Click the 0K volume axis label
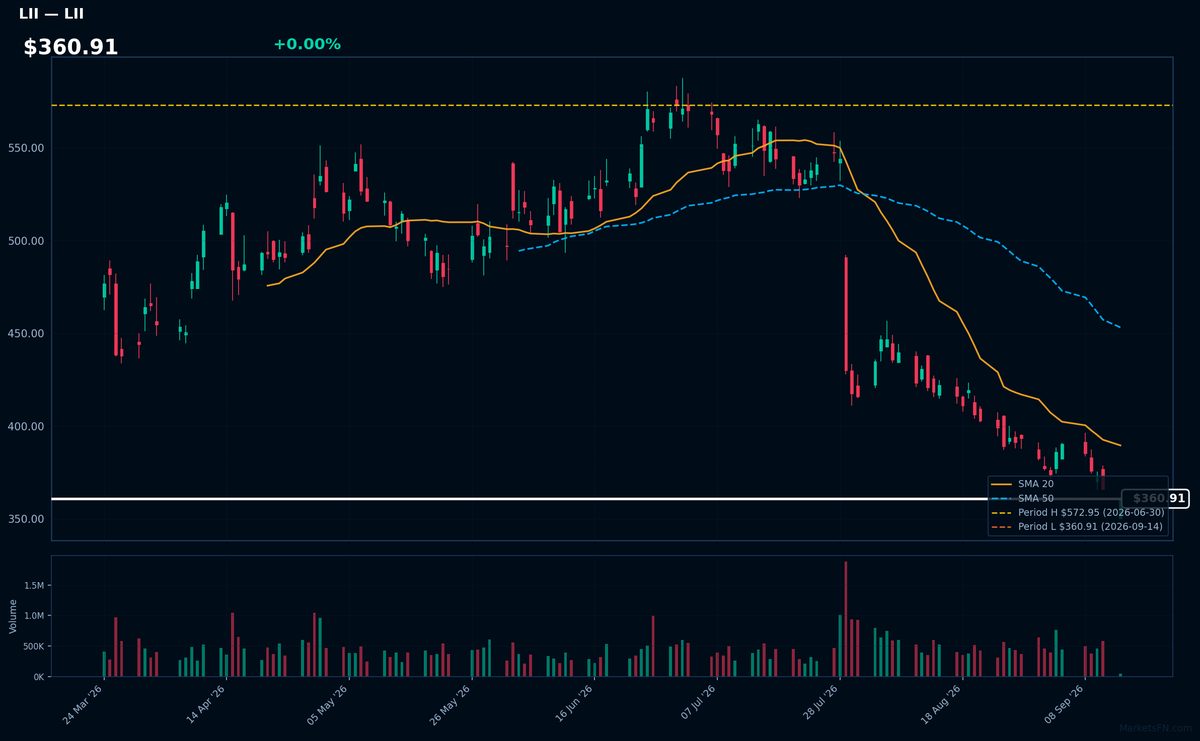 39,677
